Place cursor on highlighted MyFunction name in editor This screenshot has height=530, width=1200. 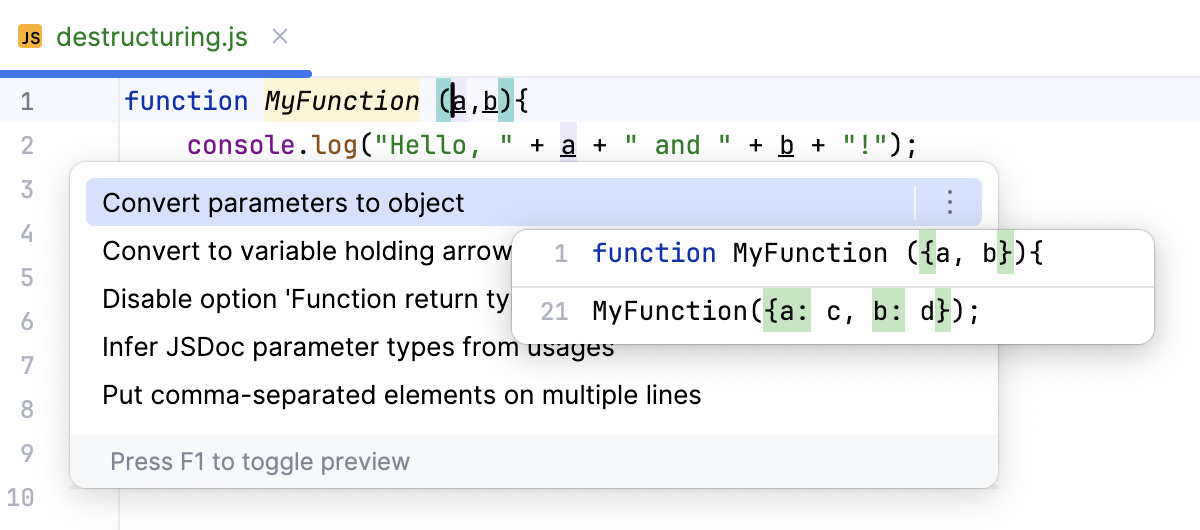pyautogui.click(x=341, y=101)
